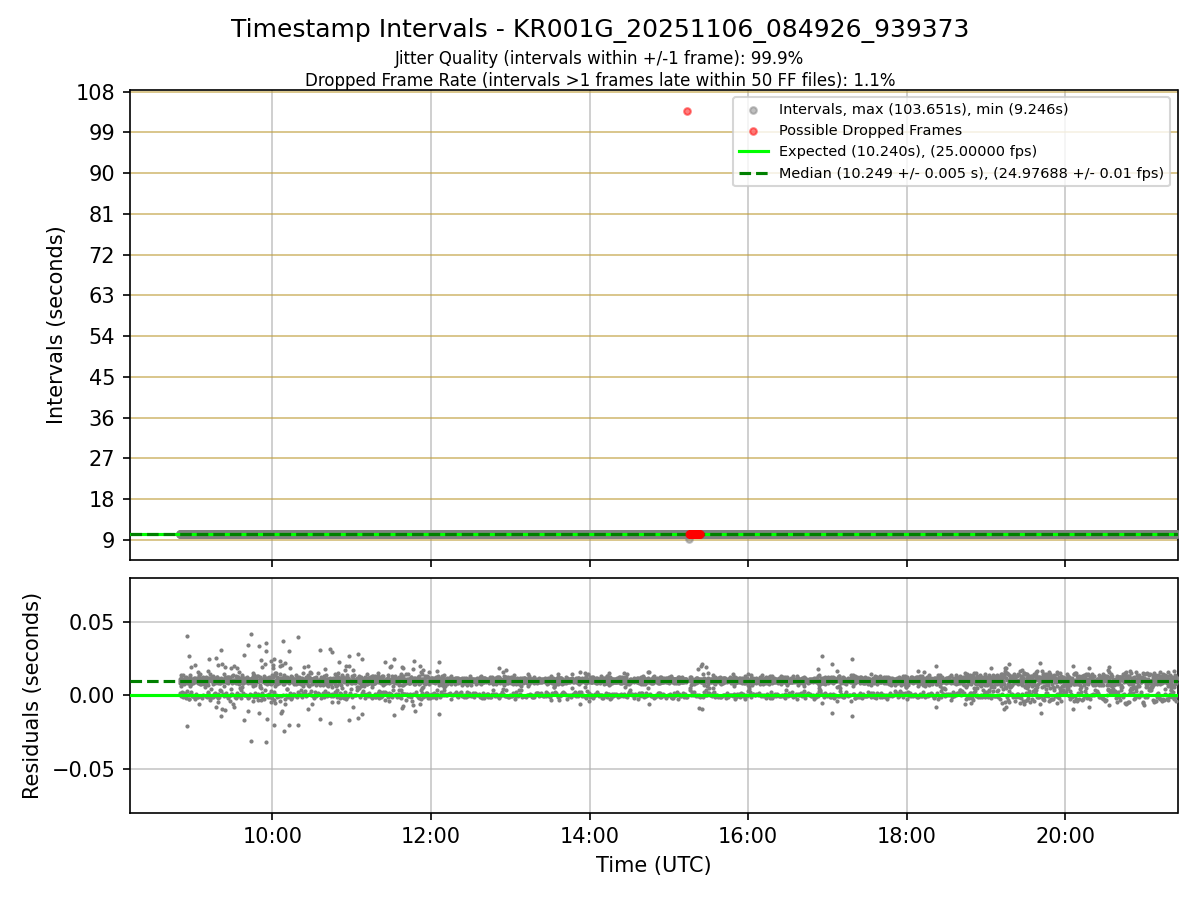Click the 'Residuals (seconds)' y-axis label

pos(32,696)
